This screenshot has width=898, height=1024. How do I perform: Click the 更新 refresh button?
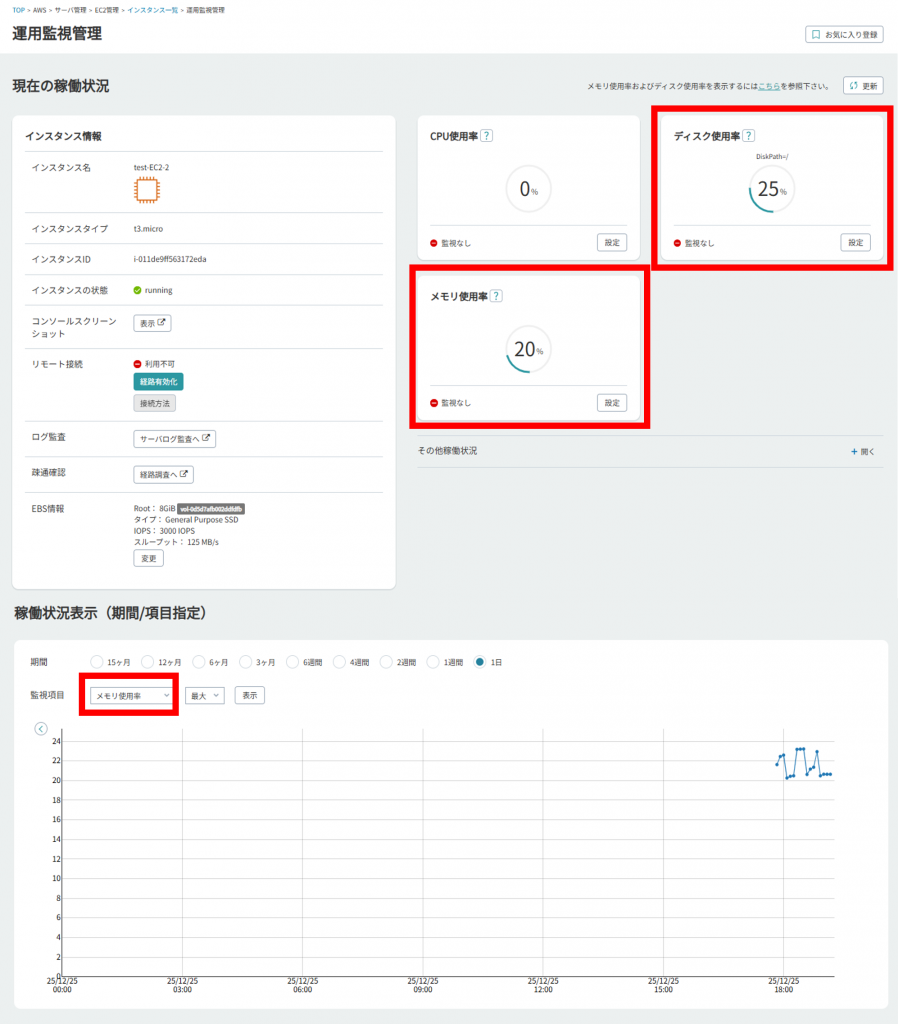click(x=862, y=86)
